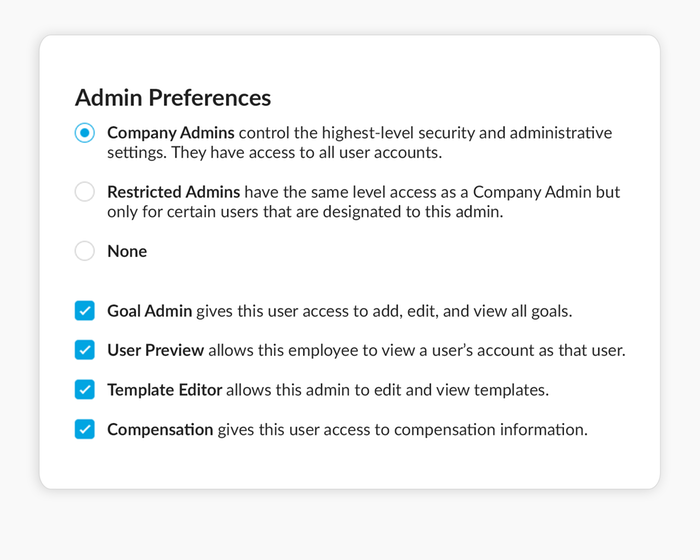Click the "None" label text
This screenshot has width=700, height=560.
click(127, 252)
